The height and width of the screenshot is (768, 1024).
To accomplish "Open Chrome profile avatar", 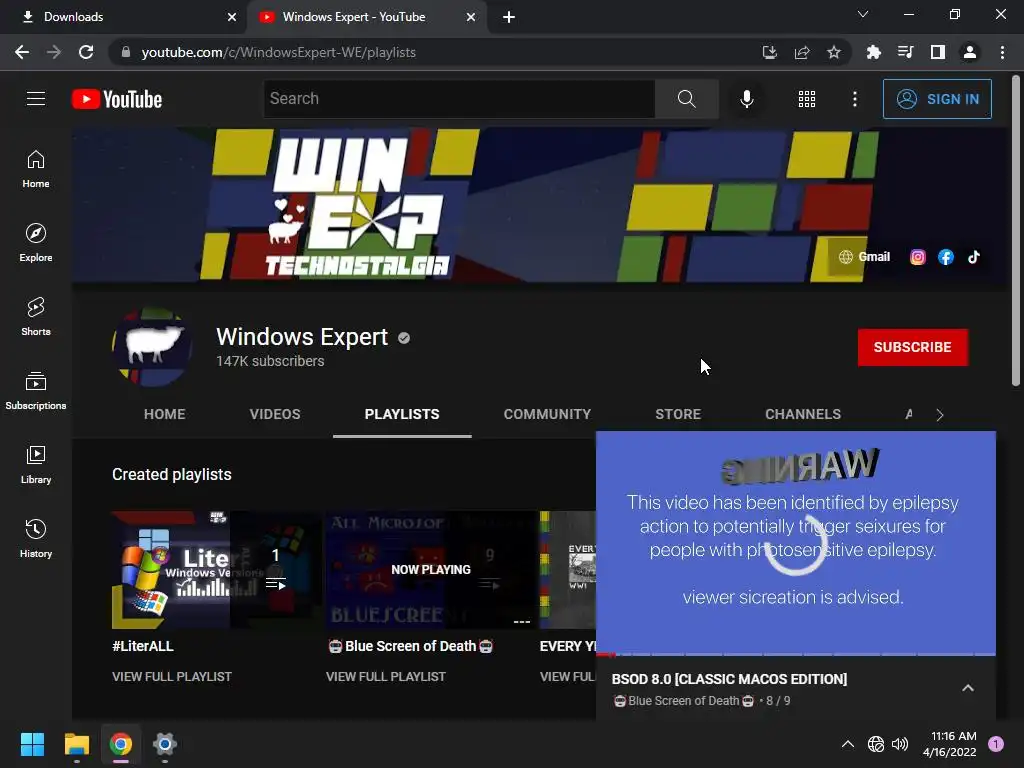I will (970, 52).
